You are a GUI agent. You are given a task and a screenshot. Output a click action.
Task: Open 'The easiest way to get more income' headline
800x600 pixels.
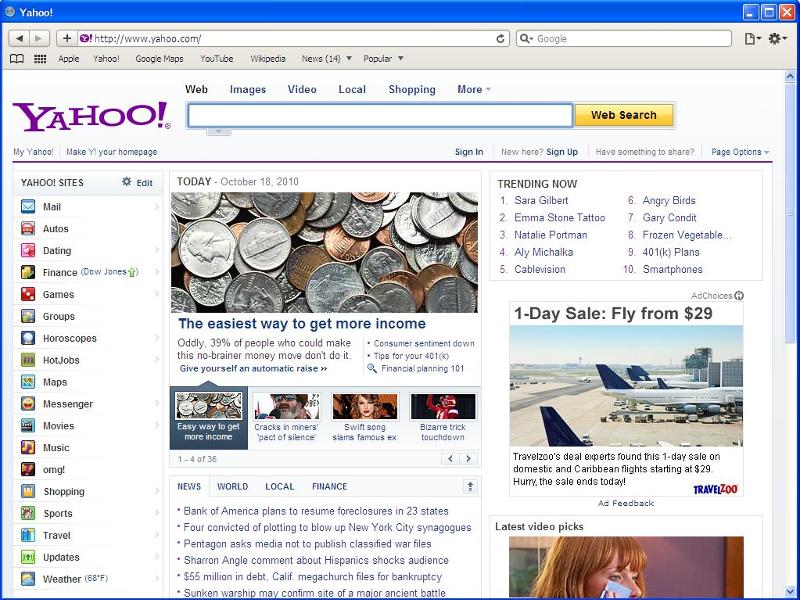(x=302, y=323)
